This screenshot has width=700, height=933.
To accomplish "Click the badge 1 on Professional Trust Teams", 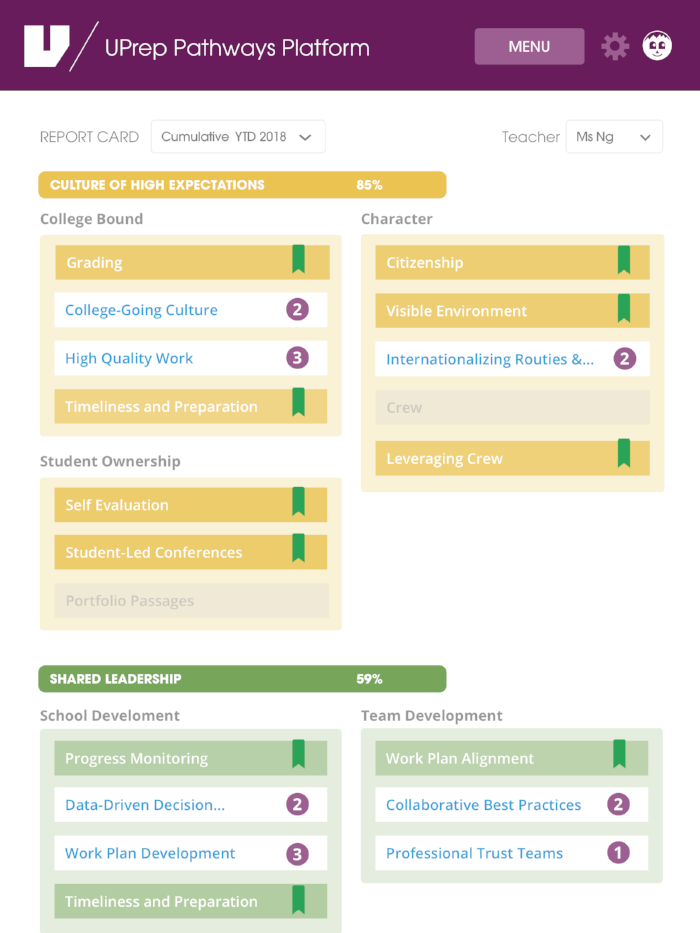I will pyautogui.click(x=618, y=853).
